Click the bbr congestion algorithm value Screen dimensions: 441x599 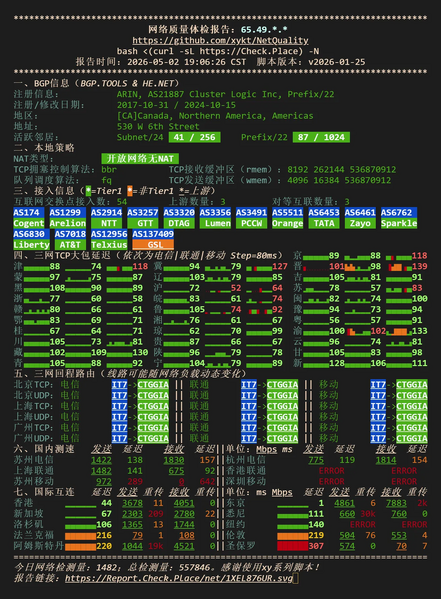(x=109, y=169)
